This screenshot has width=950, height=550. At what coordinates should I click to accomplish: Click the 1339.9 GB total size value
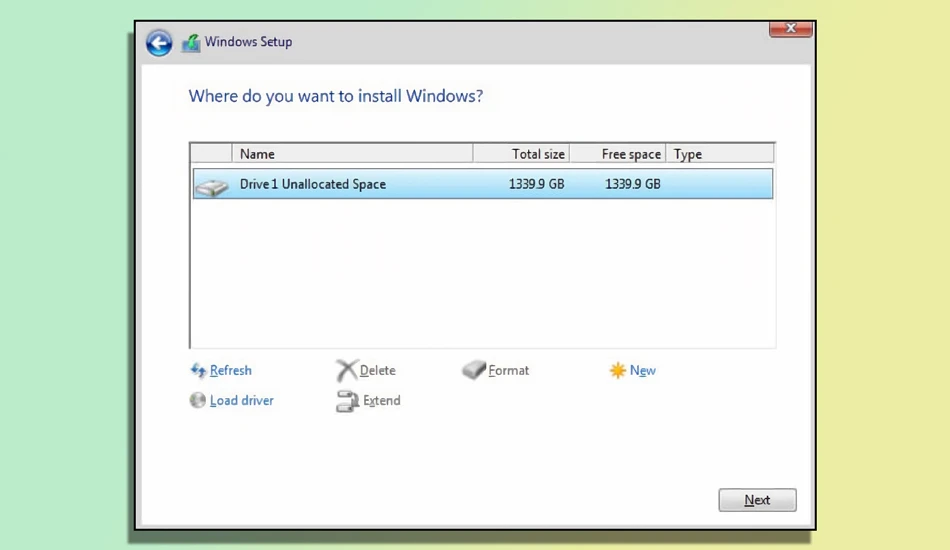[x=536, y=184]
